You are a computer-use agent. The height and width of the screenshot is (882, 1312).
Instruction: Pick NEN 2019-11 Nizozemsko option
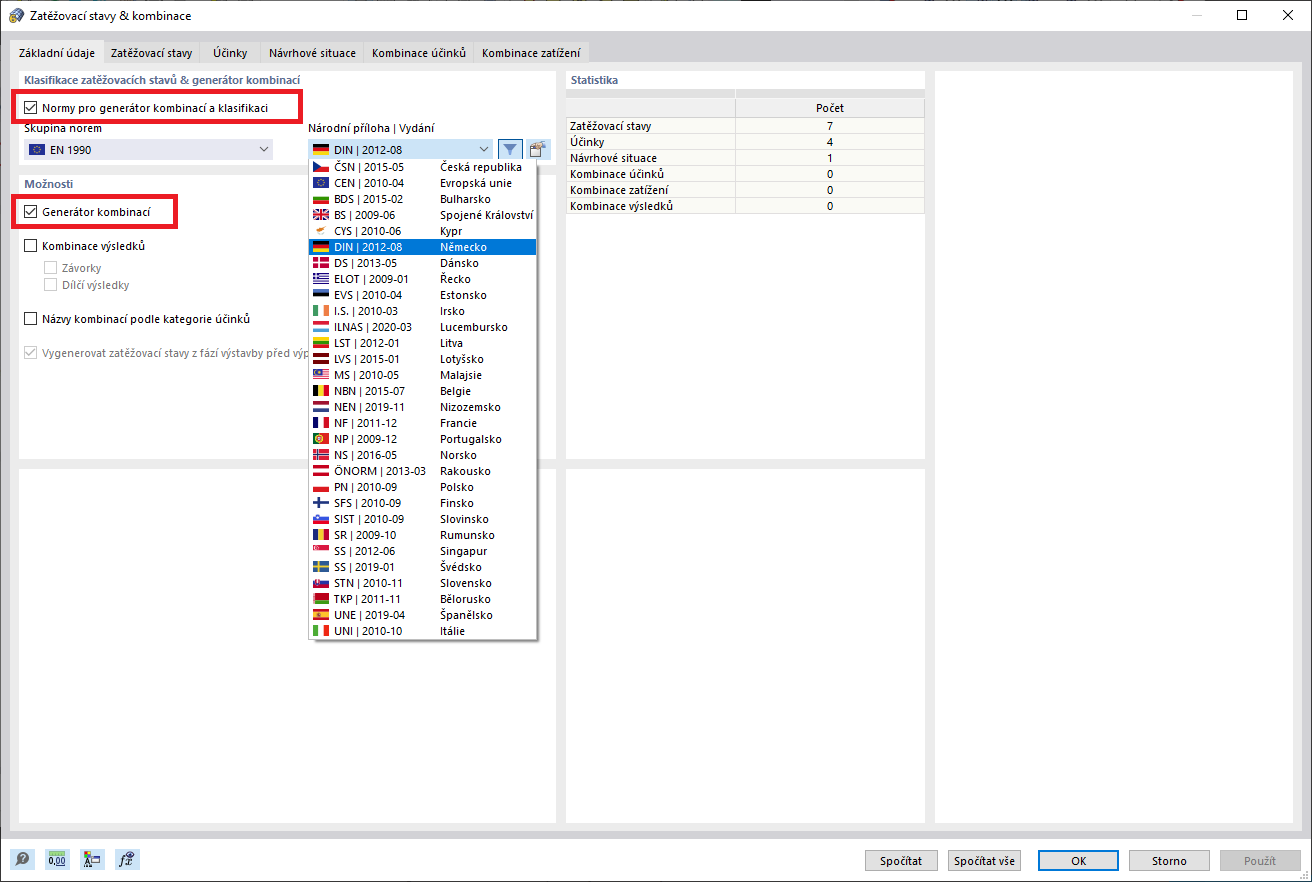423,407
